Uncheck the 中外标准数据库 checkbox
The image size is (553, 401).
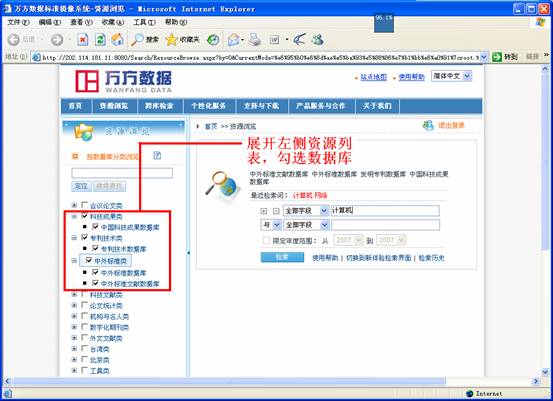pyautogui.click(x=95, y=272)
